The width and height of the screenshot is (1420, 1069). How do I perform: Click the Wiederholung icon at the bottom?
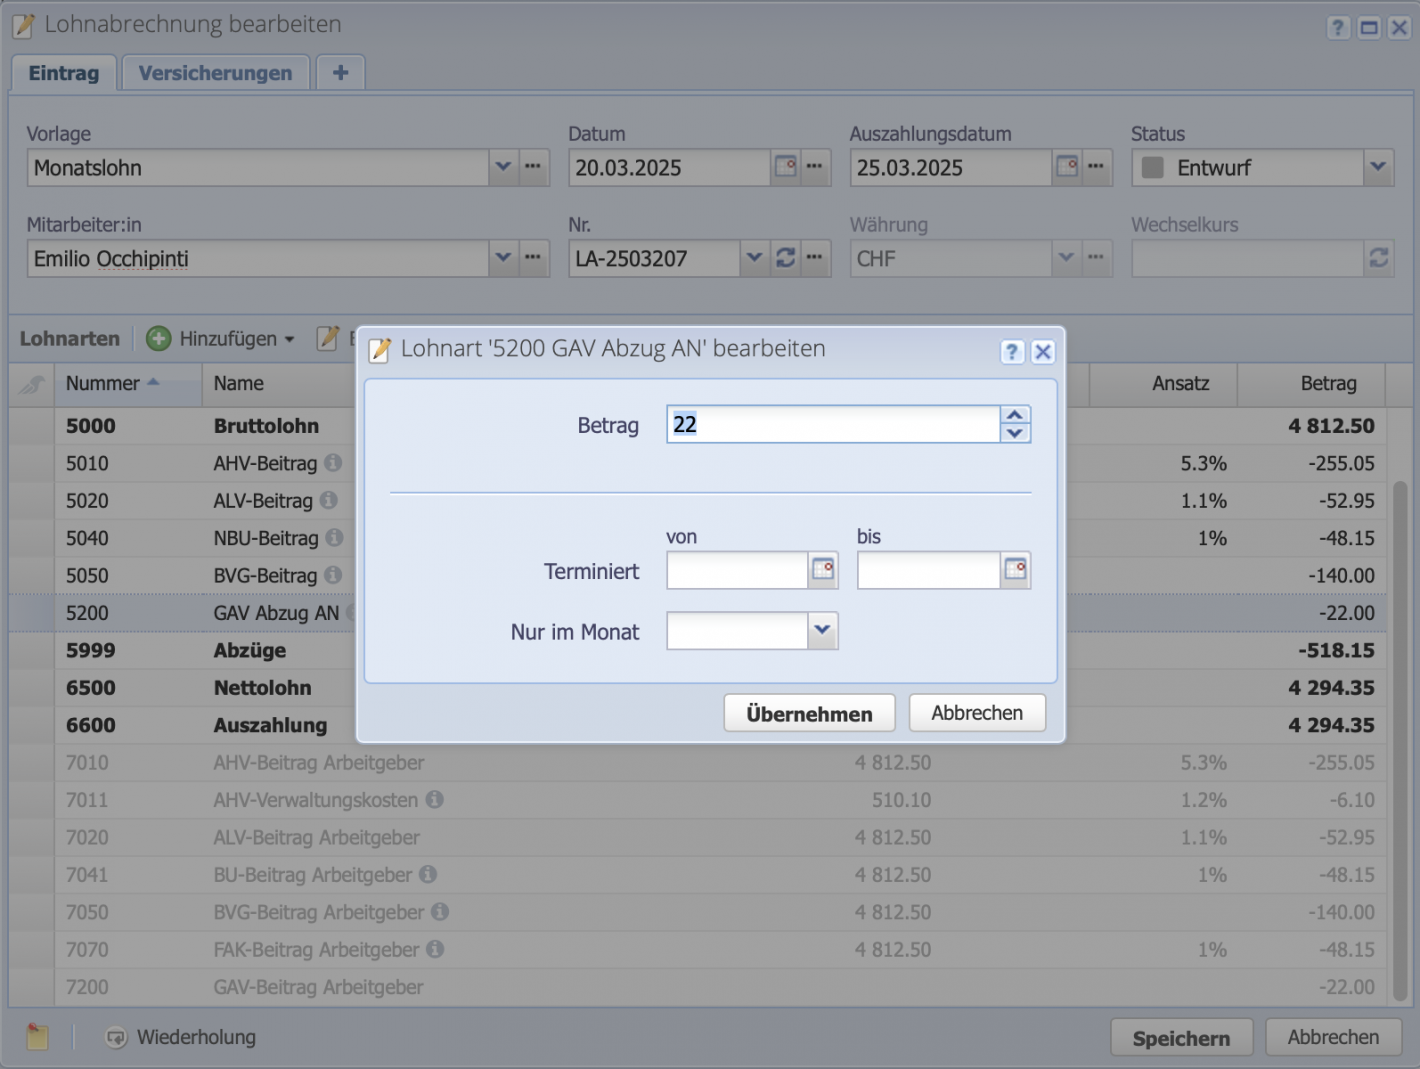point(117,1037)
